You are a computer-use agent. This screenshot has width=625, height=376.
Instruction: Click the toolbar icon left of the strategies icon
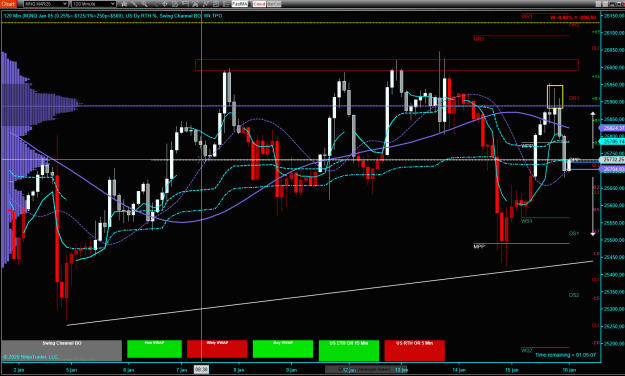click(x=185, y=4)
